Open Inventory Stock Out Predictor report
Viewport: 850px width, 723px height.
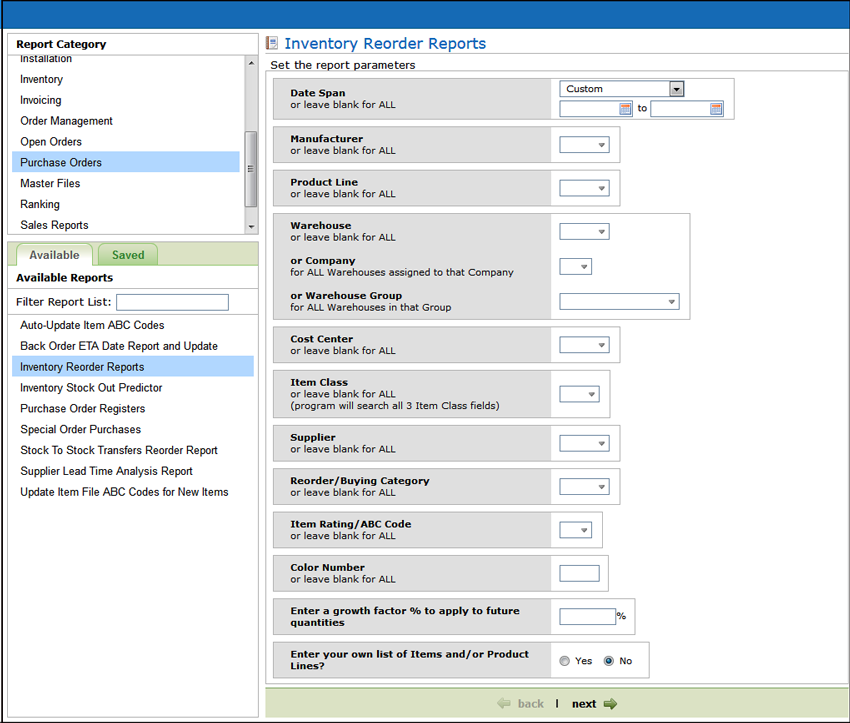pyautogui.click(x=91, y=388)
